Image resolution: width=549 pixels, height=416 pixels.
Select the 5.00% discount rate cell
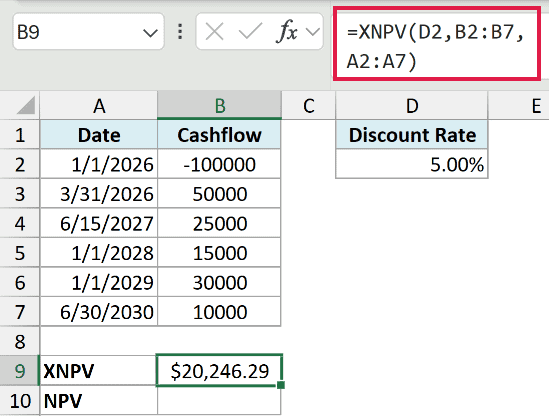pyautogui.click(x=412, y=164)
